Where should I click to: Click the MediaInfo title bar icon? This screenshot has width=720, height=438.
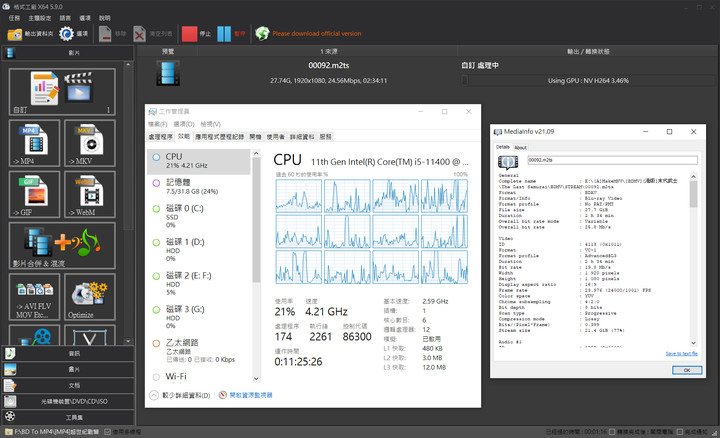pos(498,132)
